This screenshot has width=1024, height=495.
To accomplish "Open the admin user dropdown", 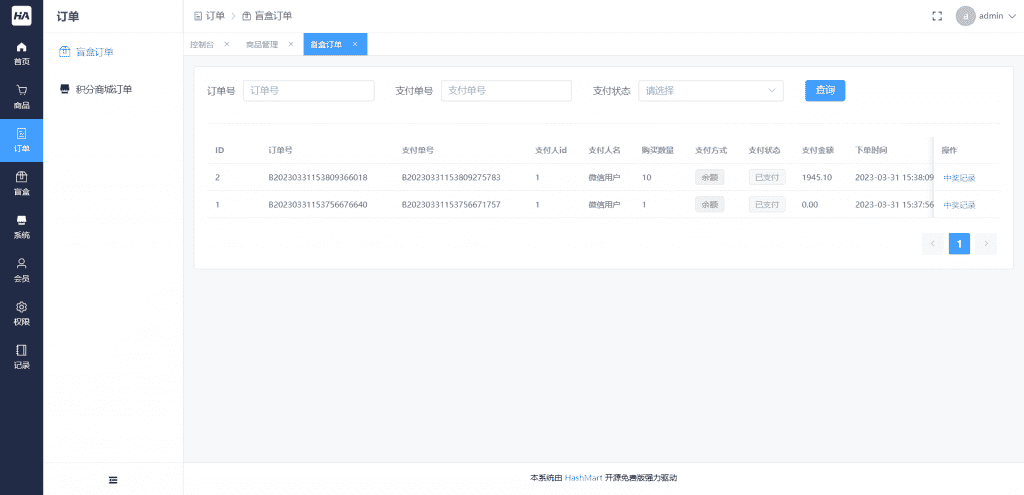I will coord(978,16).
